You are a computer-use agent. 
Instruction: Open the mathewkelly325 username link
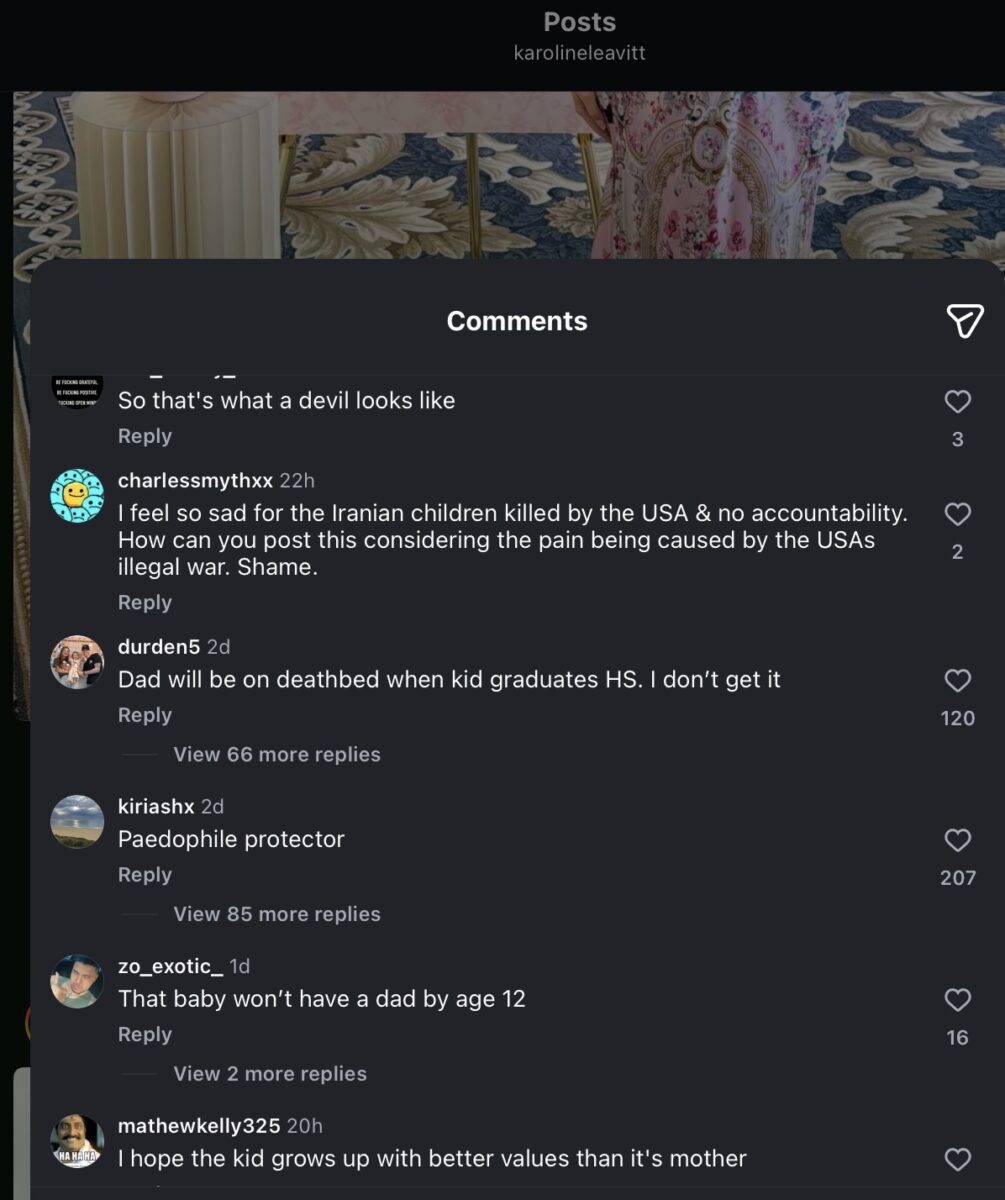(198, 1126)
